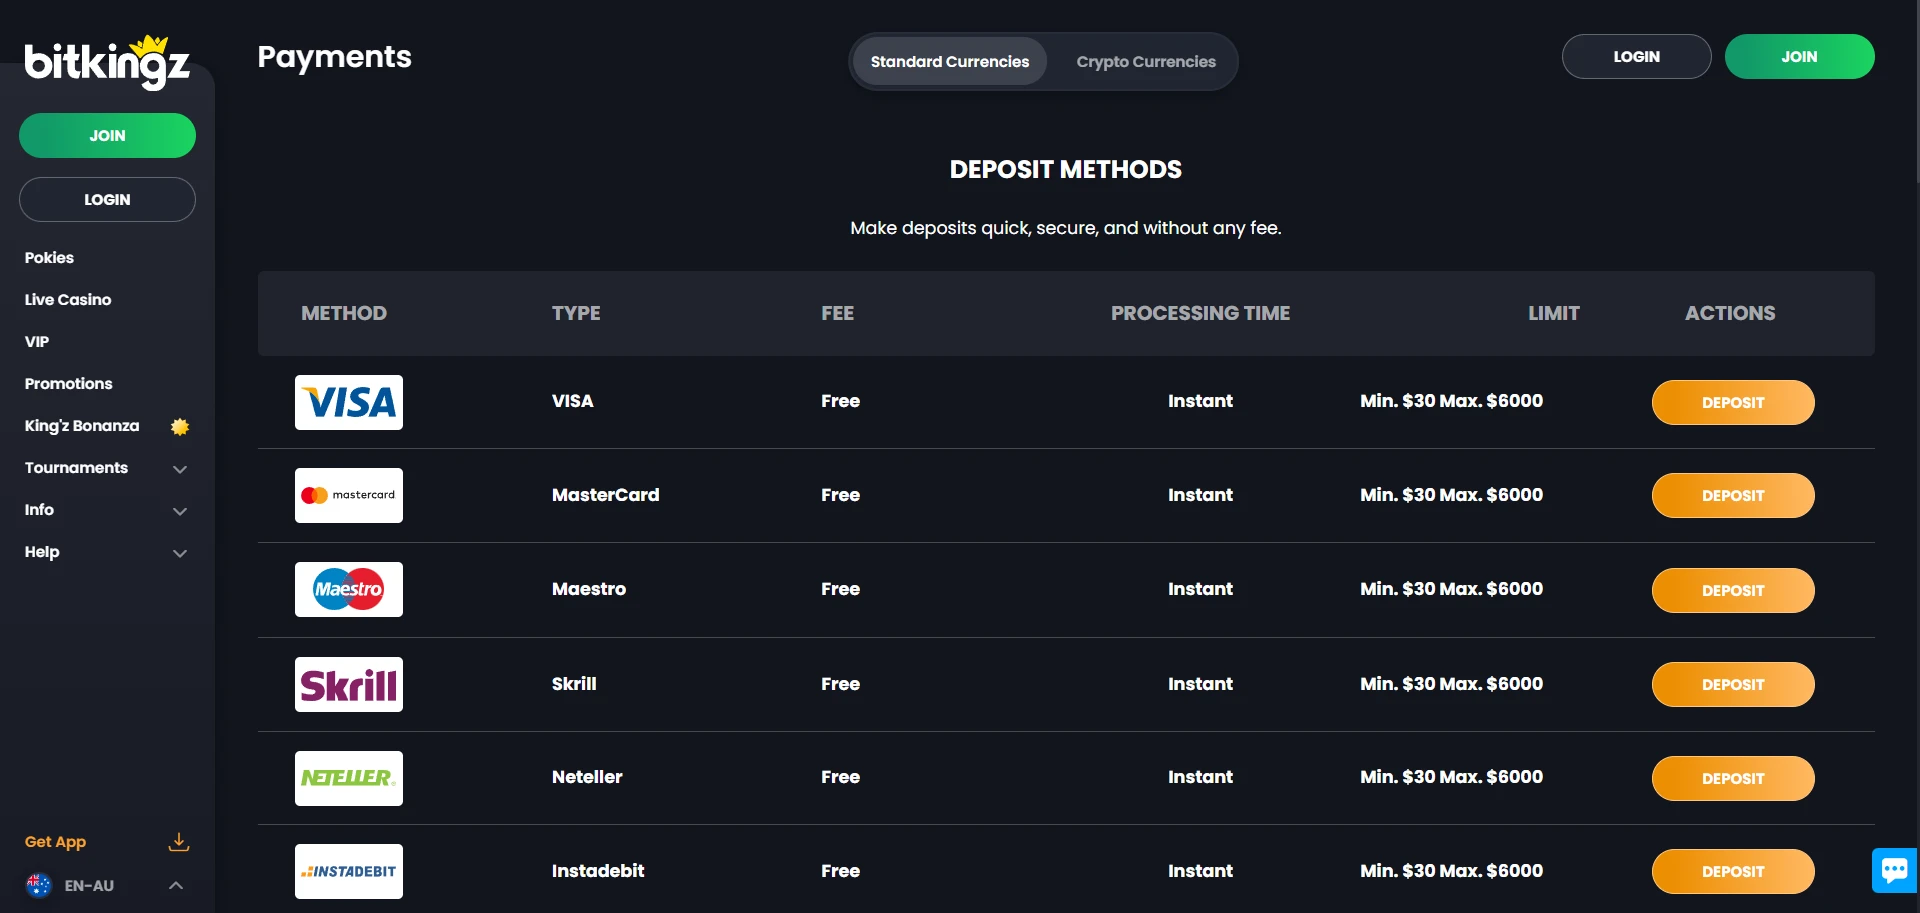Click the TYPE column header

coord(576,313)
